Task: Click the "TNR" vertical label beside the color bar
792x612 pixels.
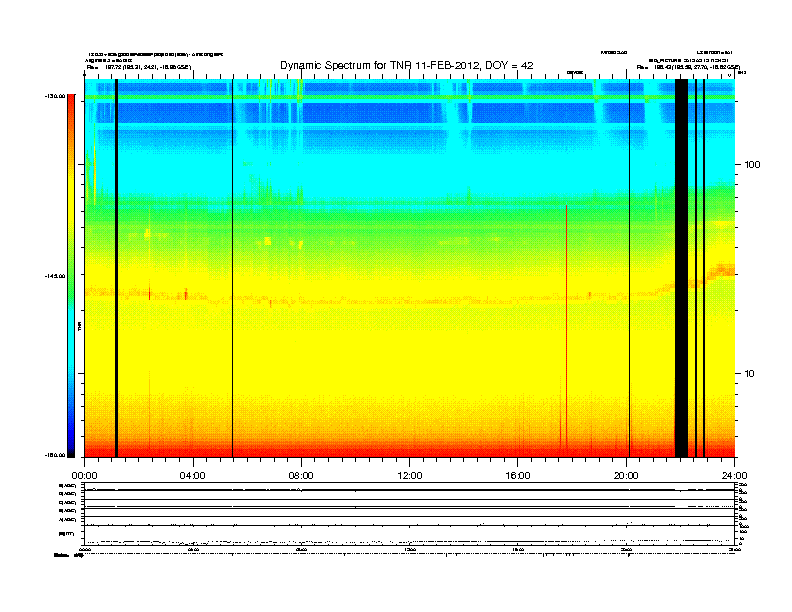Action: pos(79,327)
